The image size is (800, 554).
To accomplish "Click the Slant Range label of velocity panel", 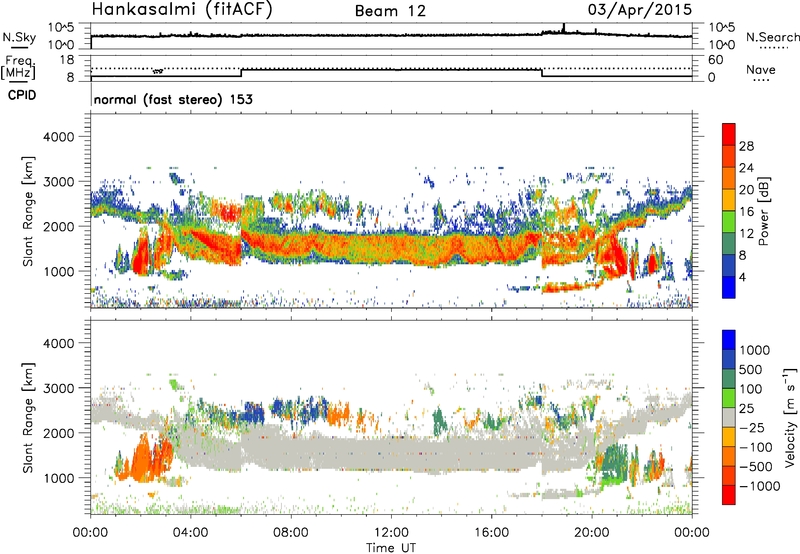I will pos(28,418).
